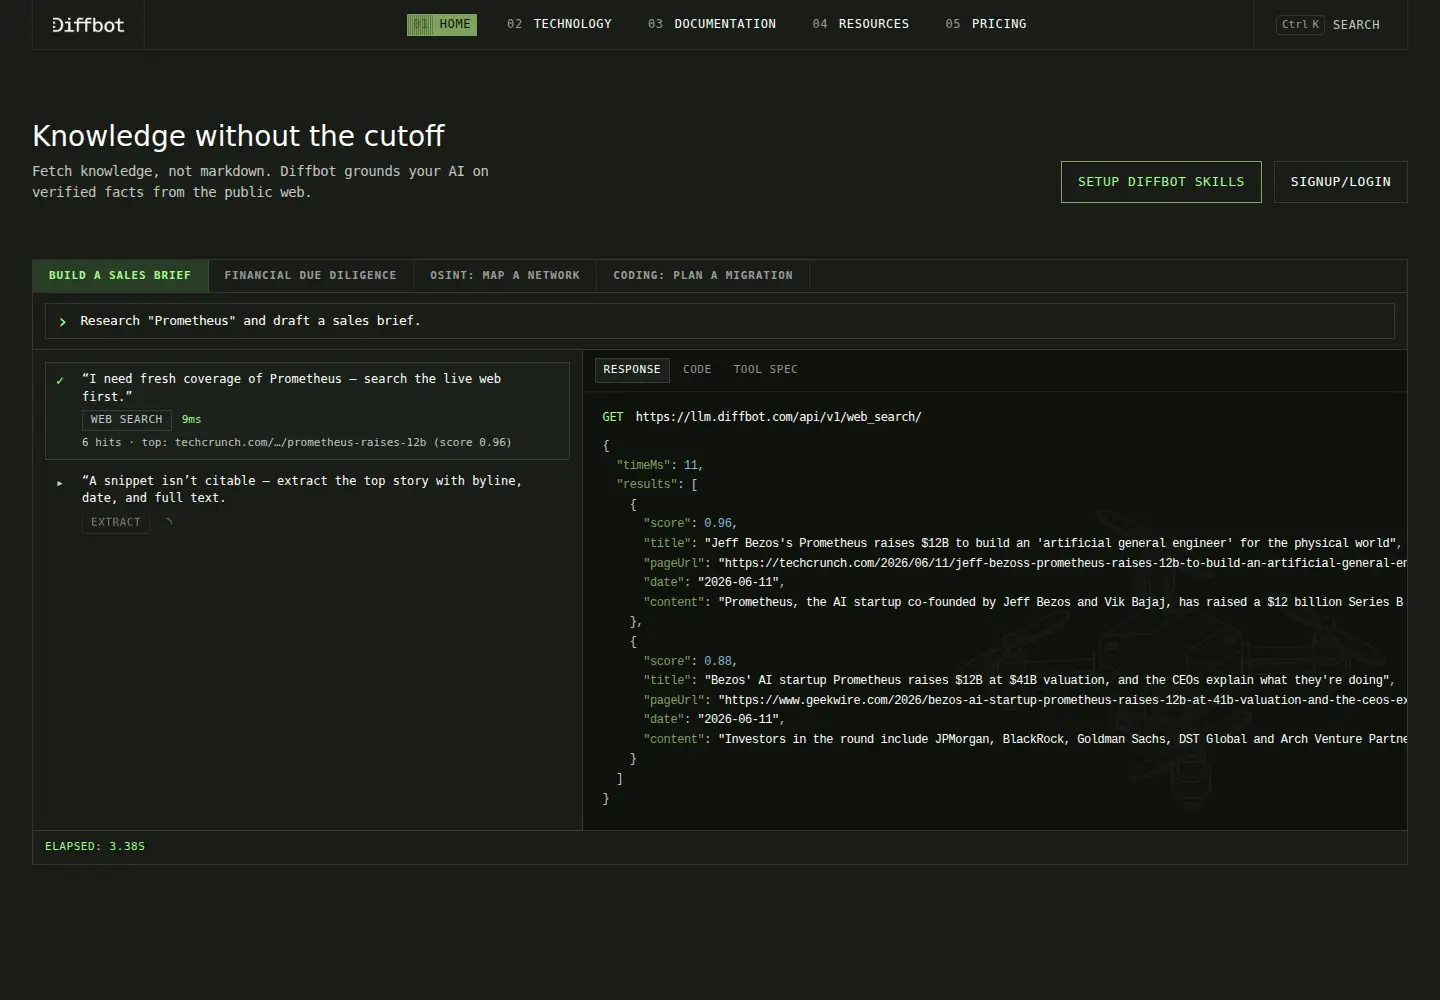Click the llm.diffbot.com web_search request URL
This screenshot has width=1440, height=1000.
778,417
